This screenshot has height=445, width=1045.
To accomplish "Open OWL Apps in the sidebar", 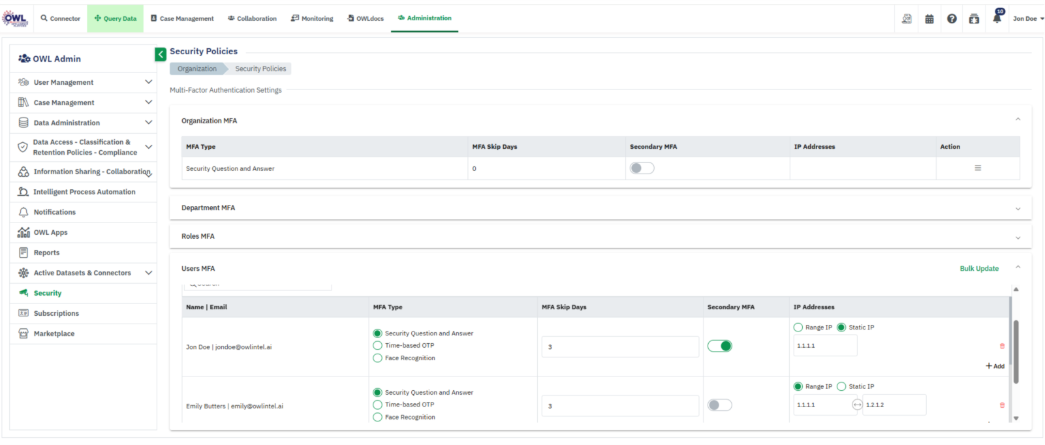I will (x=50, y=232).
